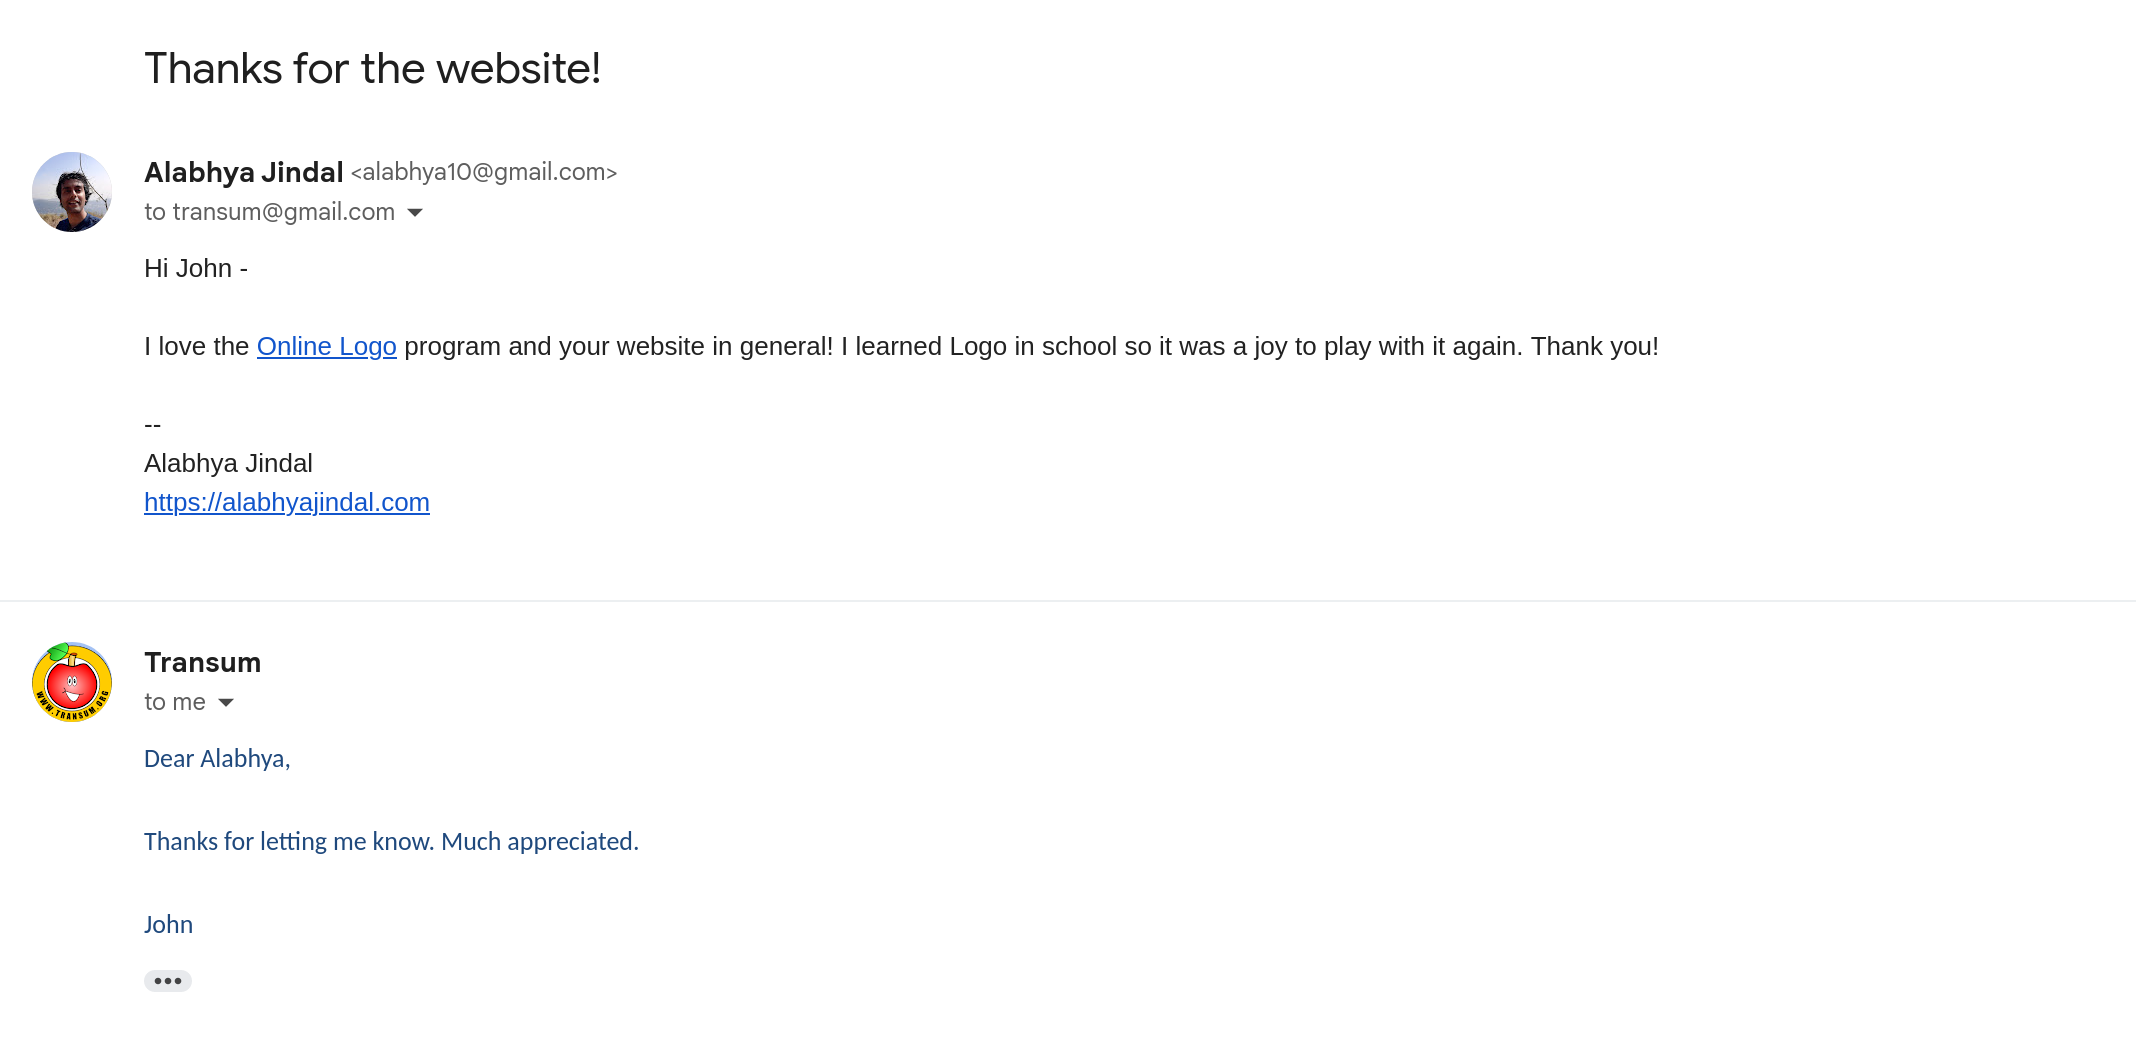Click the Transum sender name
This screenshot has width=2136, height=1044.
coord(202,662)
